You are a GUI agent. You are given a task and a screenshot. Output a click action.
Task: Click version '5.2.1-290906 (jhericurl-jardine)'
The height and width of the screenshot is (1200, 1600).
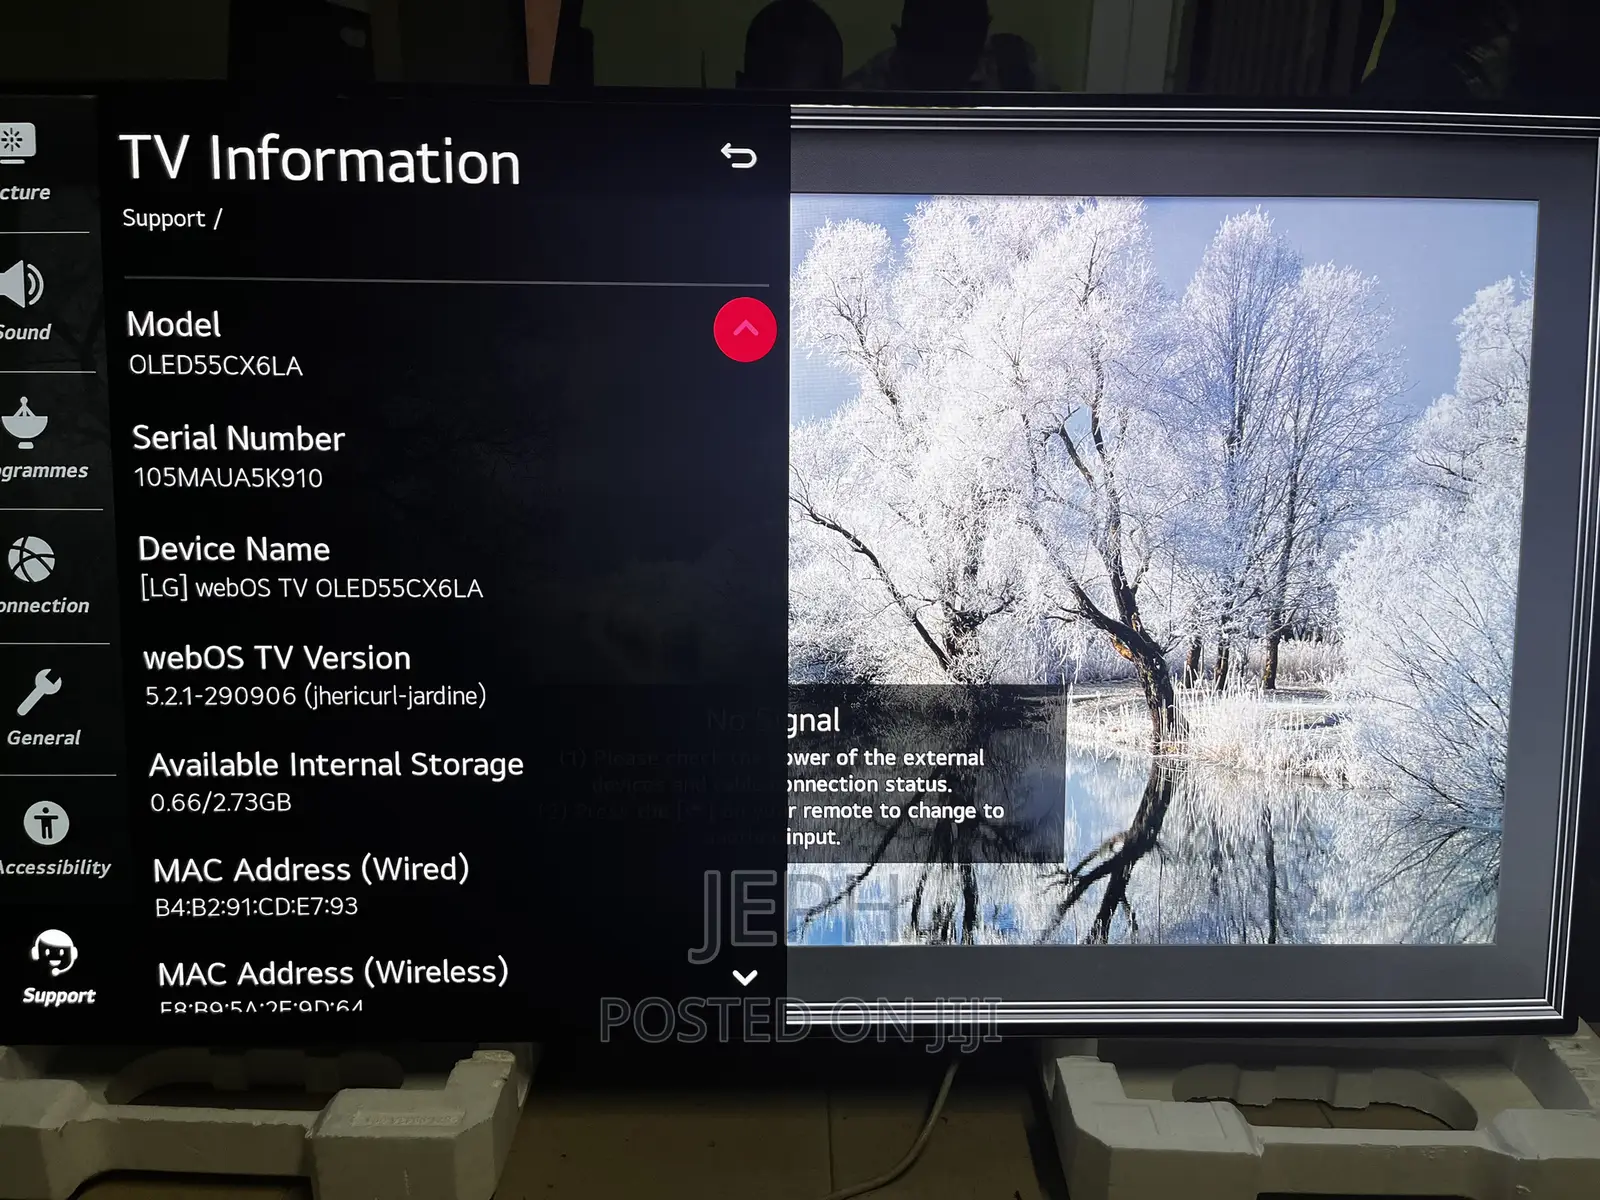316,696
